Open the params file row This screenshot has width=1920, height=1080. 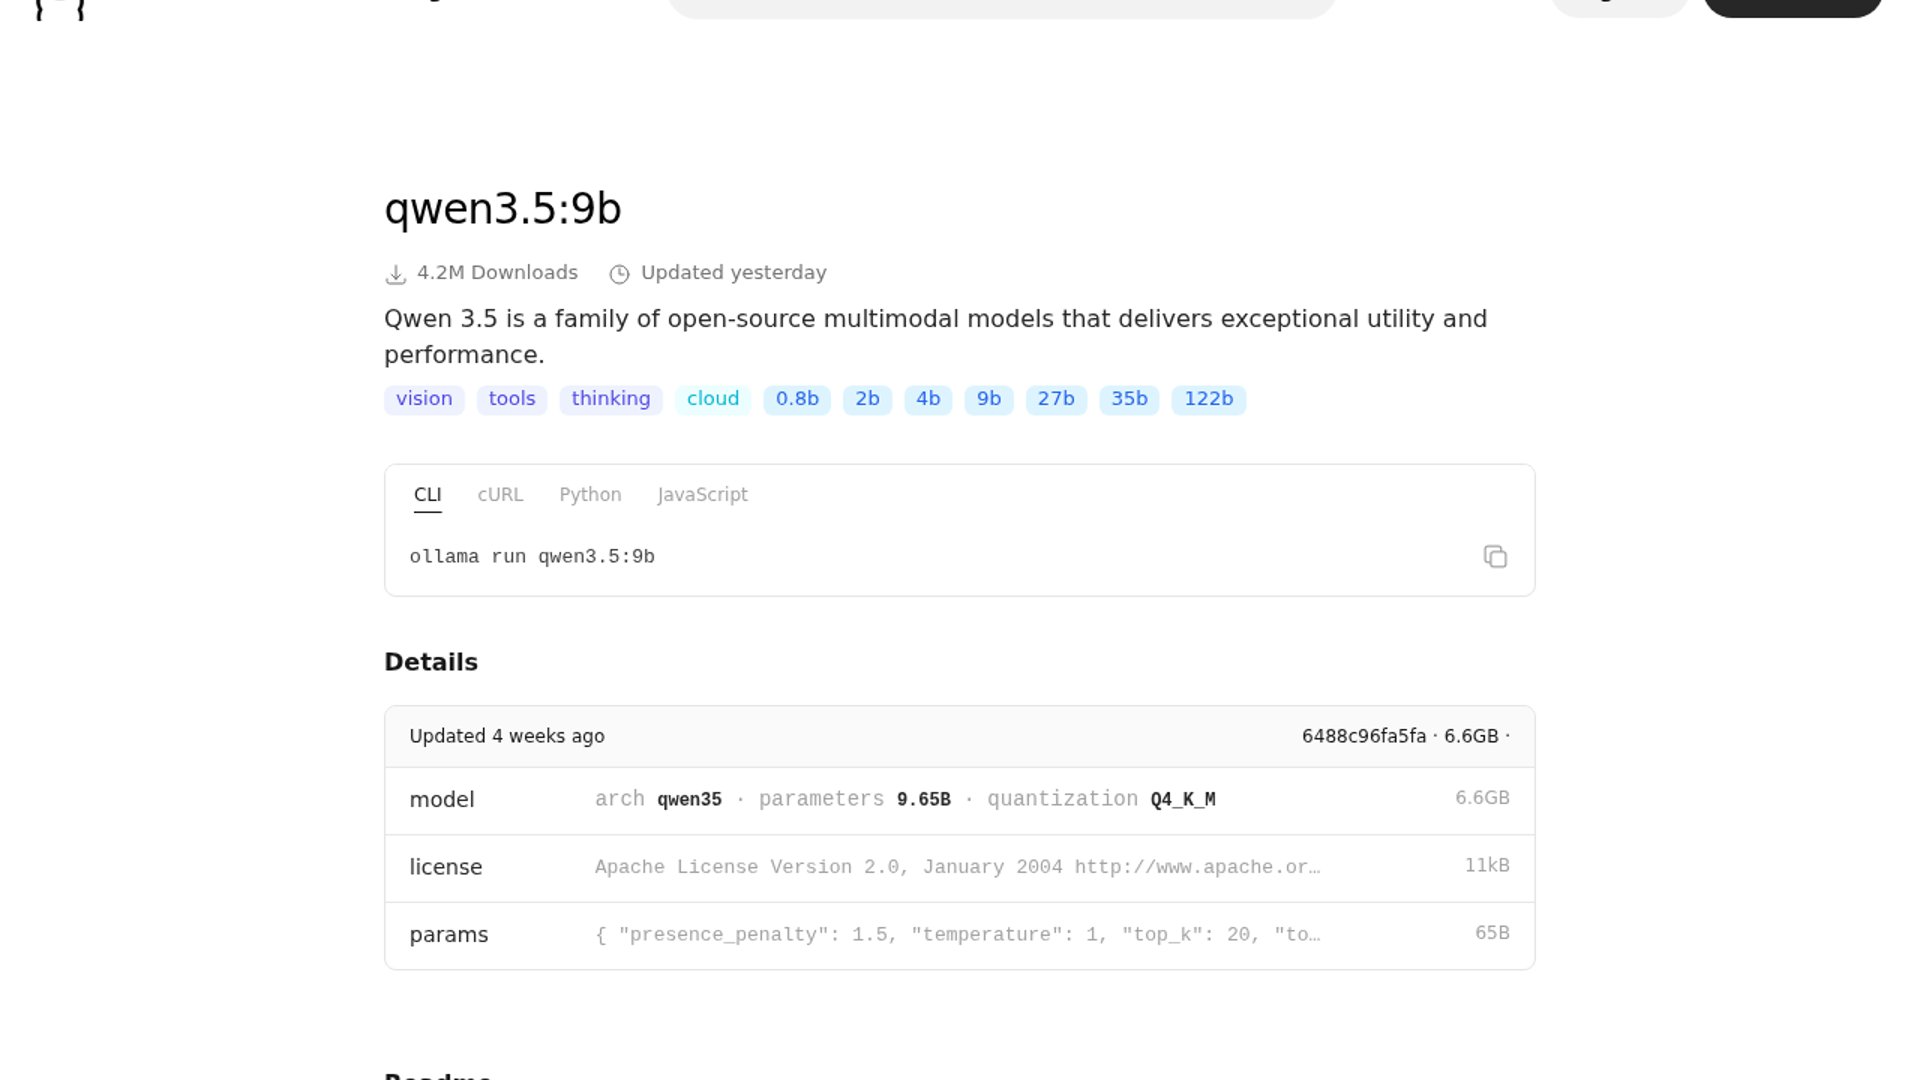pyautogui.click(x=959, y=935)
